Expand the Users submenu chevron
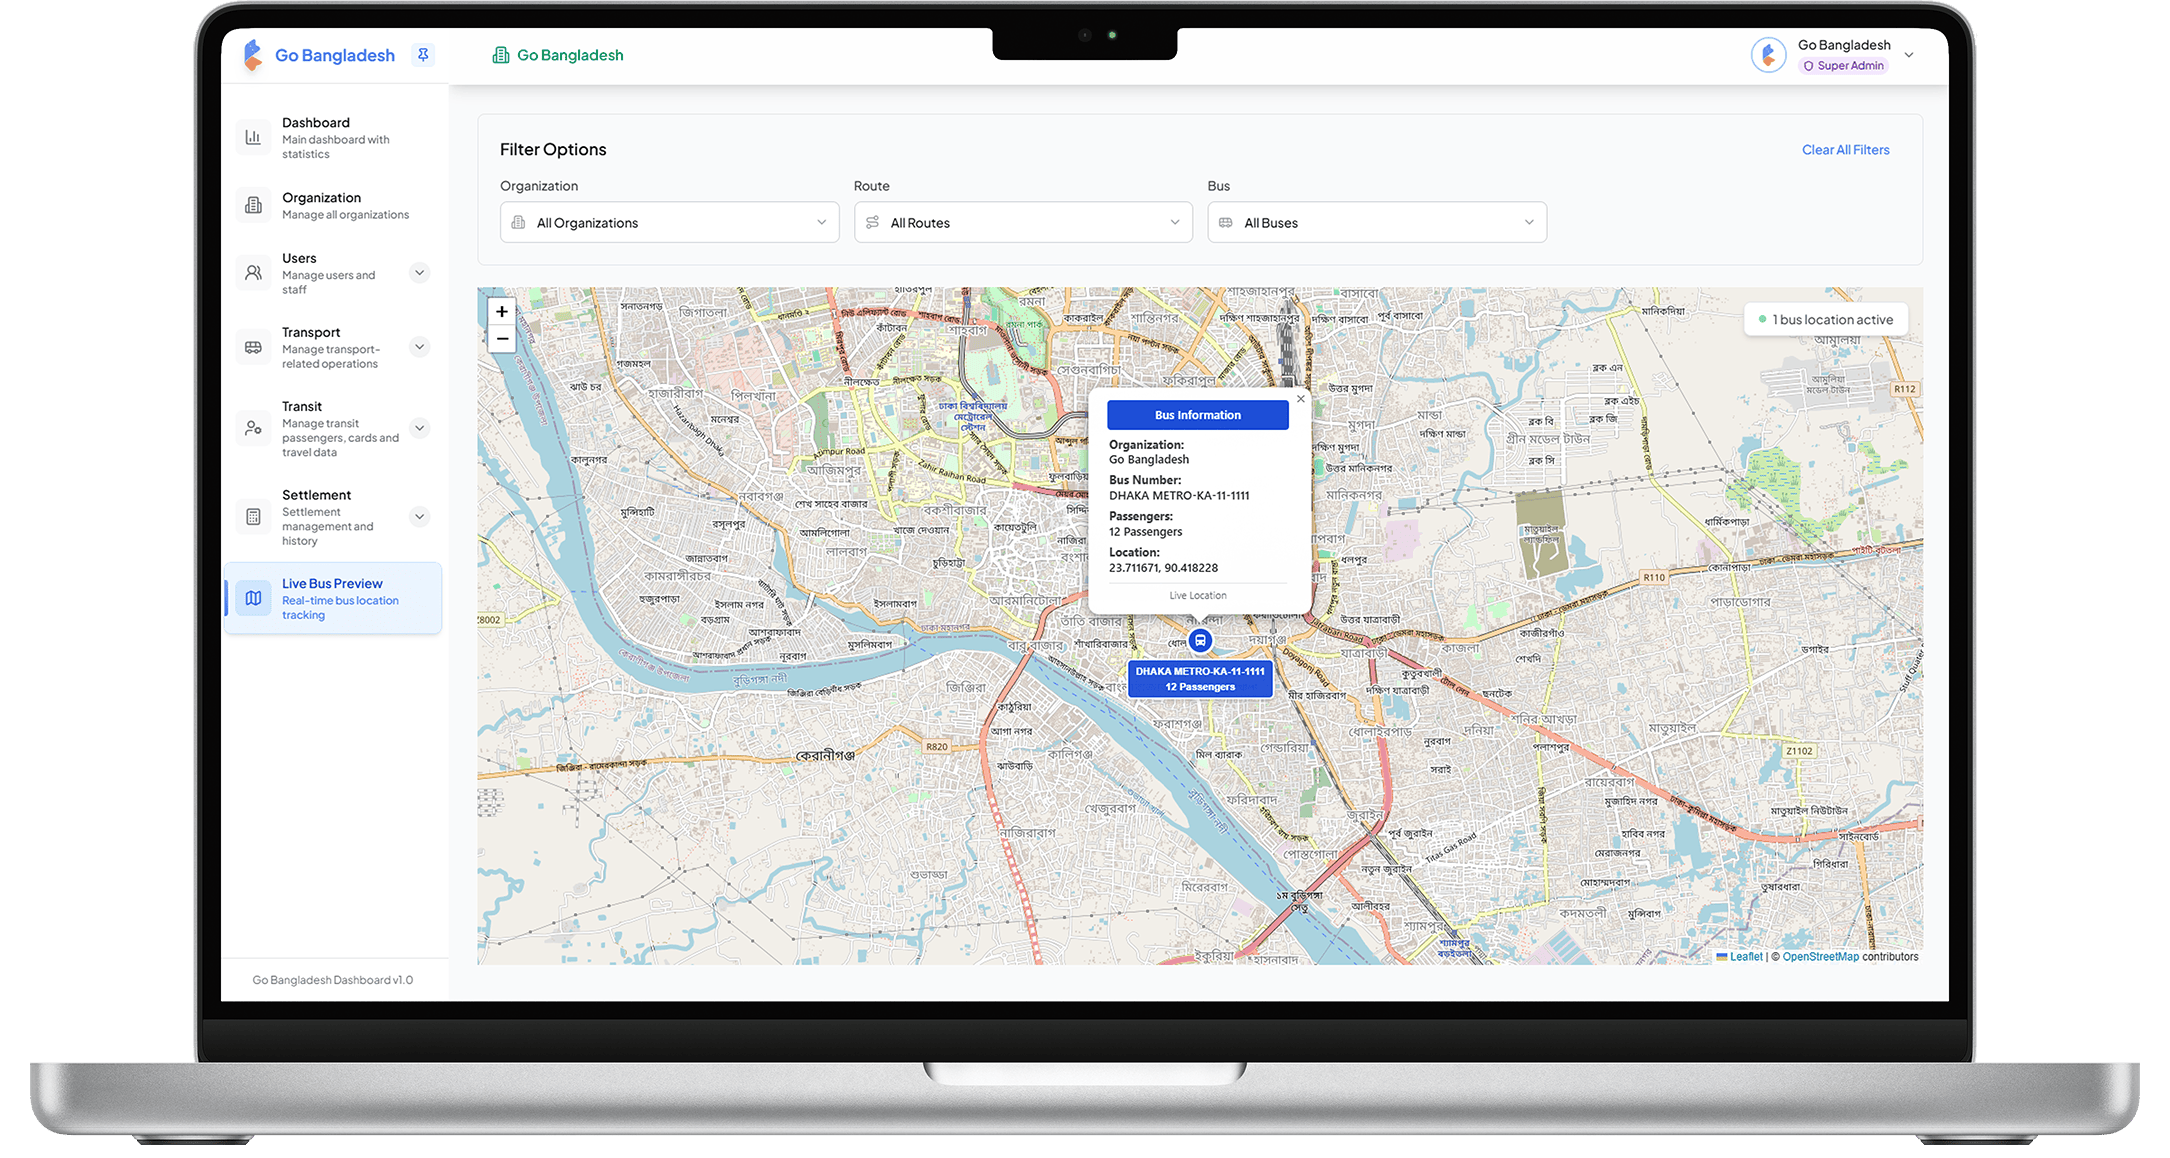This screenshot has width=2170, height=1158. 420,273
